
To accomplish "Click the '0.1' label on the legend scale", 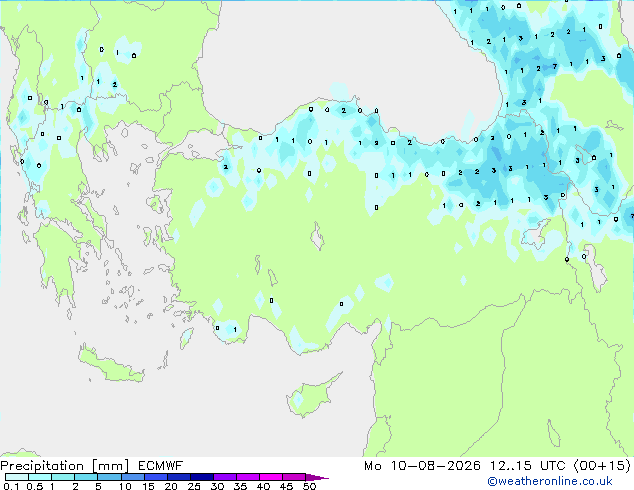I will tap(11, 486).
